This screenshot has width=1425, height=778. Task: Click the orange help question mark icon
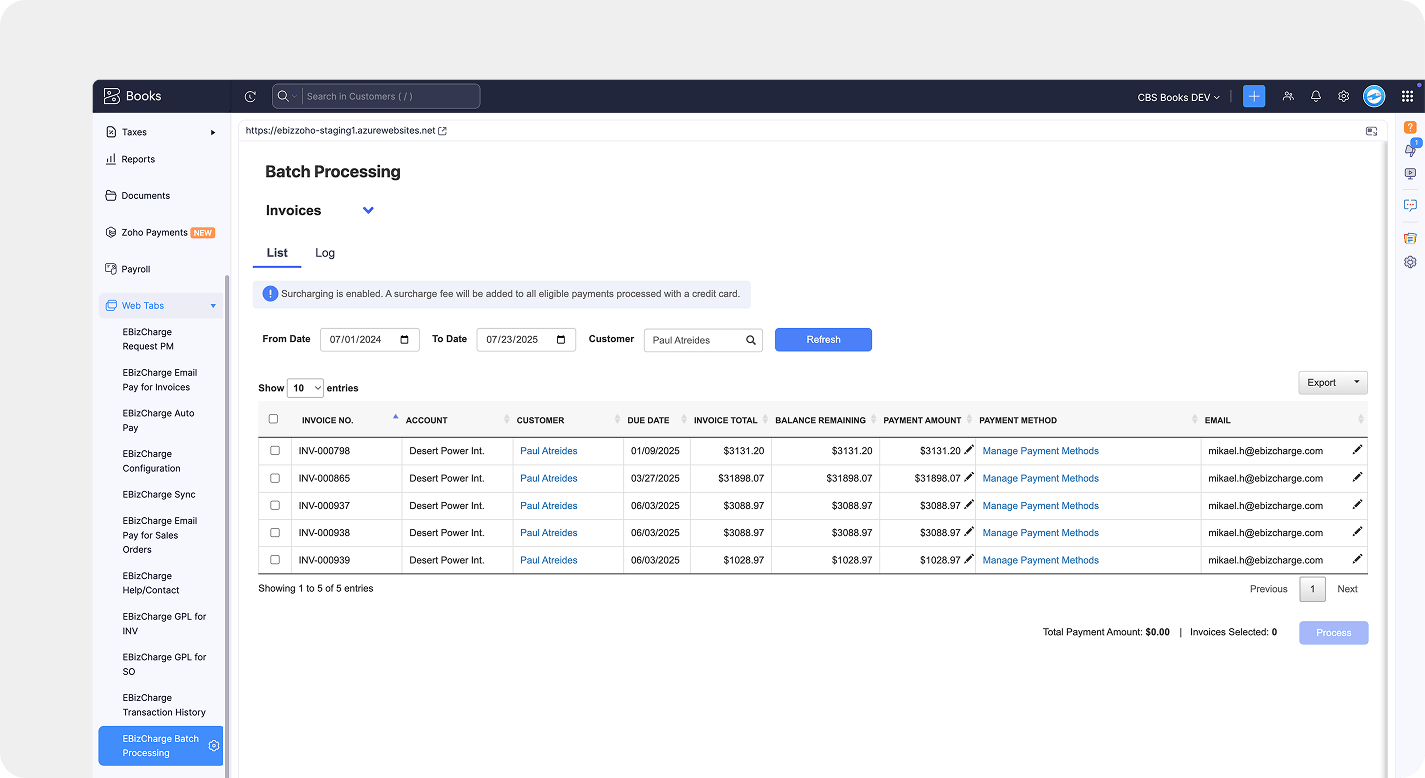click(x=1410, y=127)
